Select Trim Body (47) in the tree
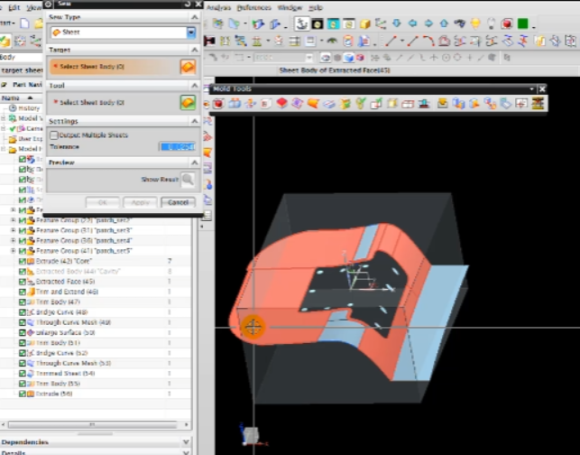 [58, 302]
